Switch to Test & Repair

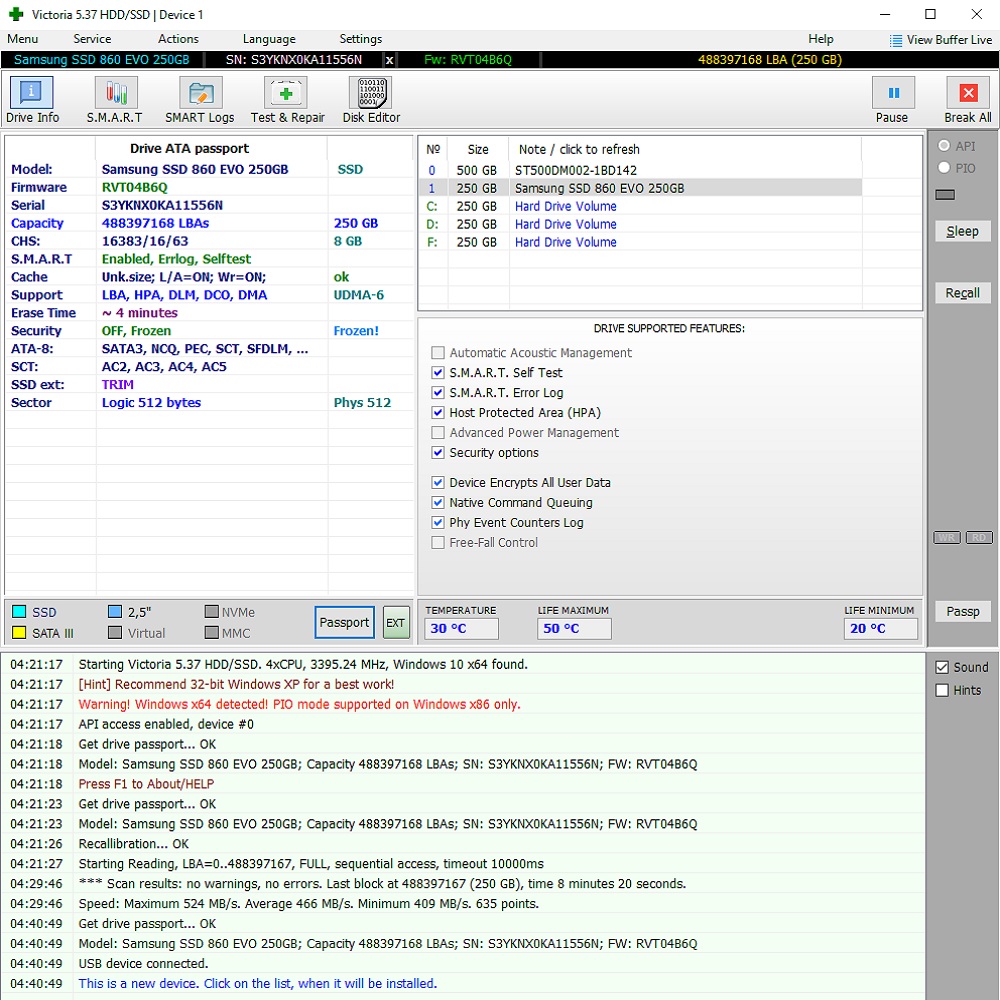click(287, 99)
